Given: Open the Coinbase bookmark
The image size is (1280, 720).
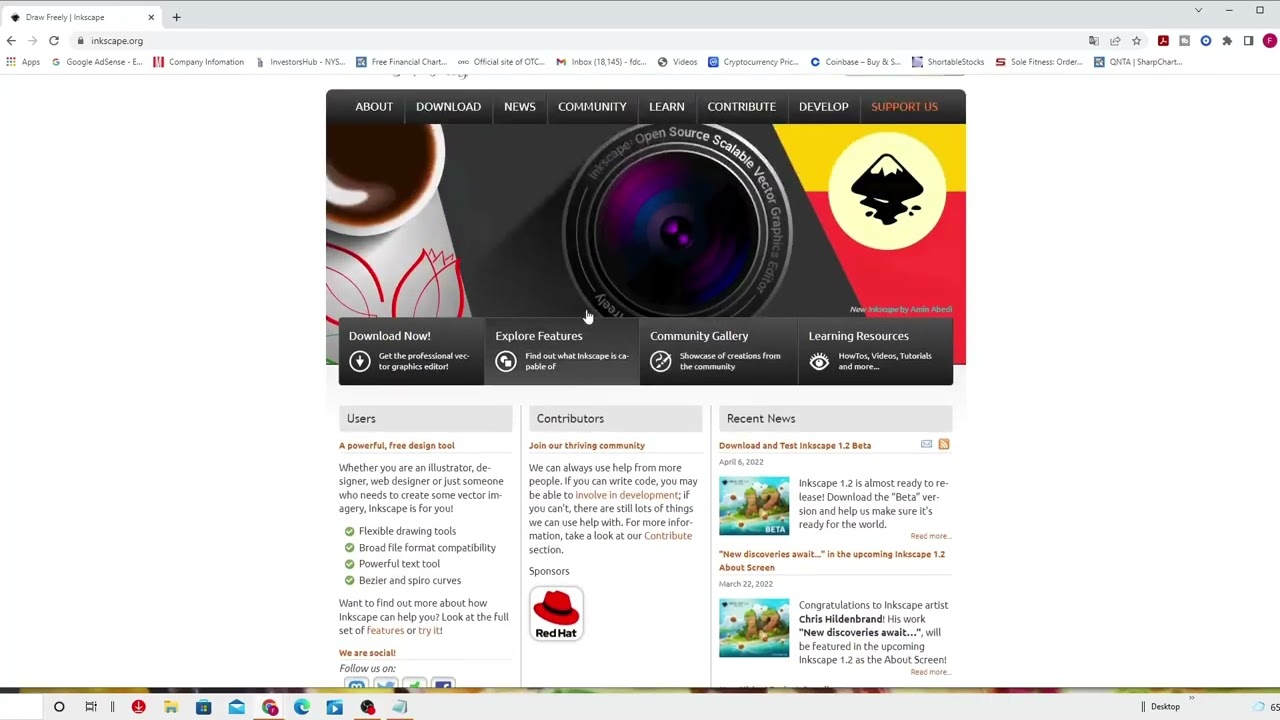Looking at the screenshot, I should [x=855, y=62].
